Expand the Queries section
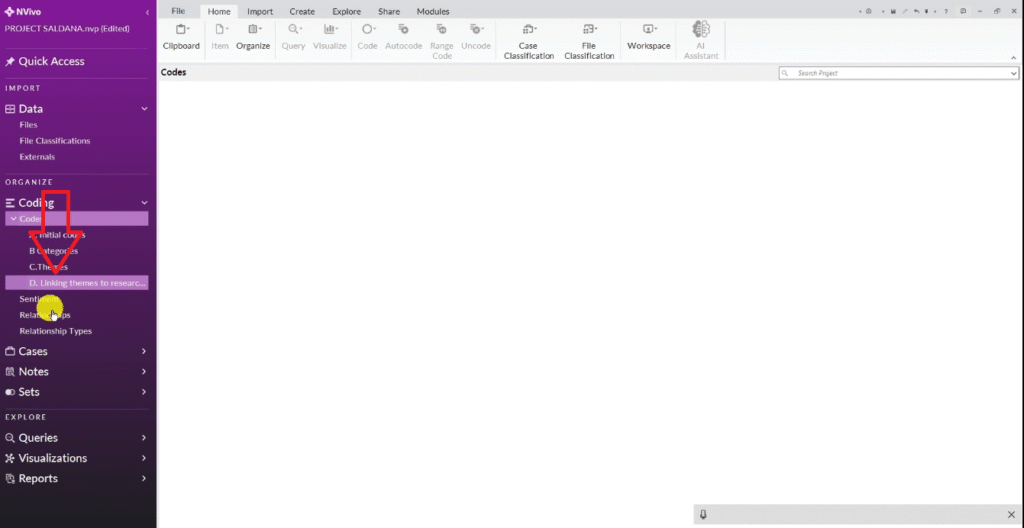 pos(144,438)
